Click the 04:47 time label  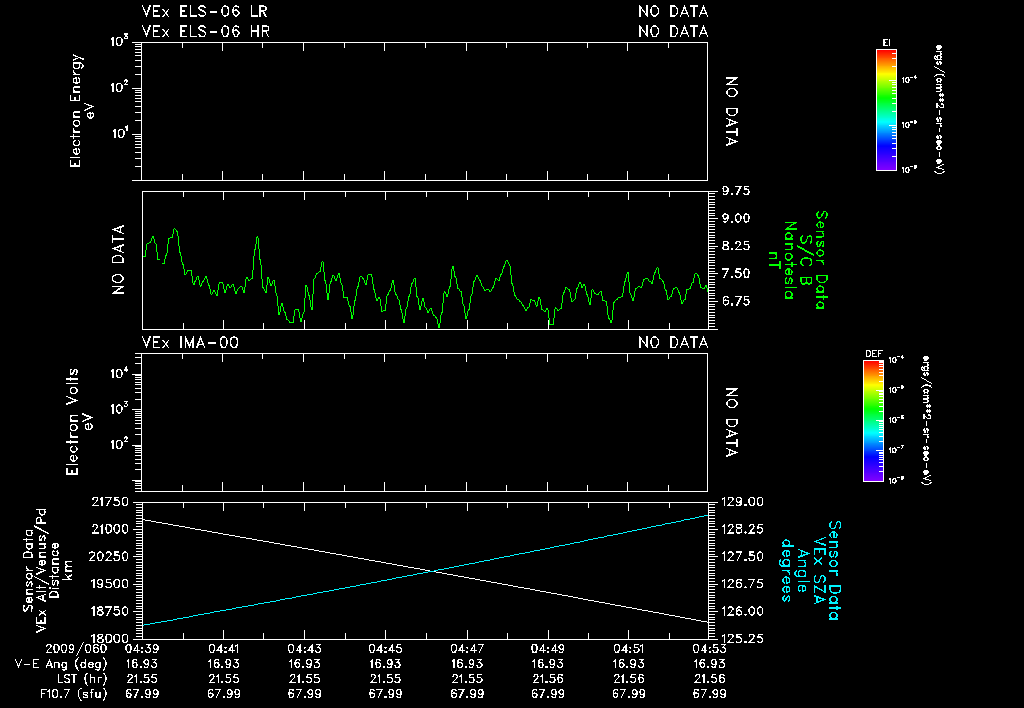pos(467,649)
